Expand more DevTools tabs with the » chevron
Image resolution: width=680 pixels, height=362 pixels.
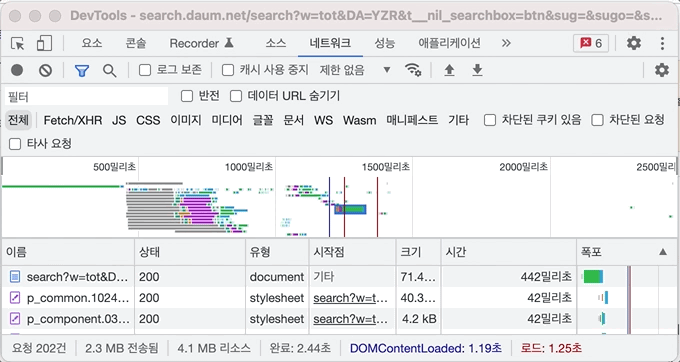pos(506,43)
